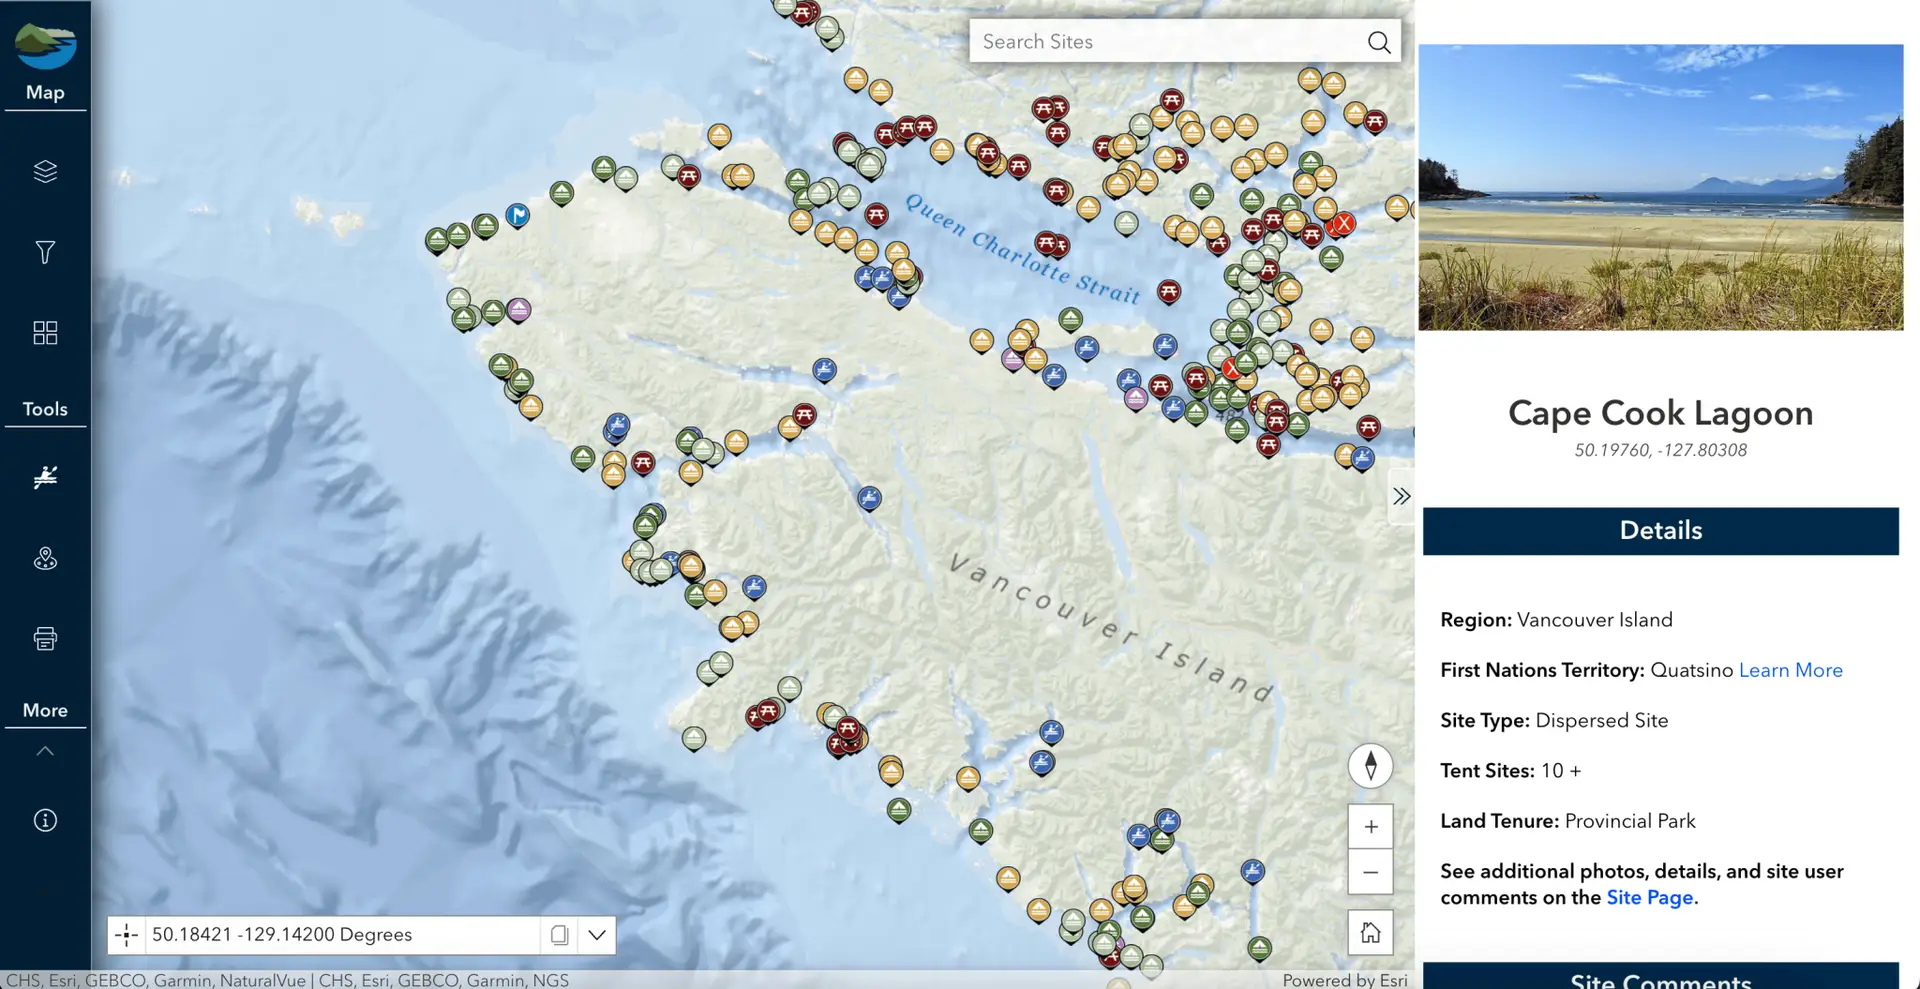Click the Search Sites input field

point(1165,42)
